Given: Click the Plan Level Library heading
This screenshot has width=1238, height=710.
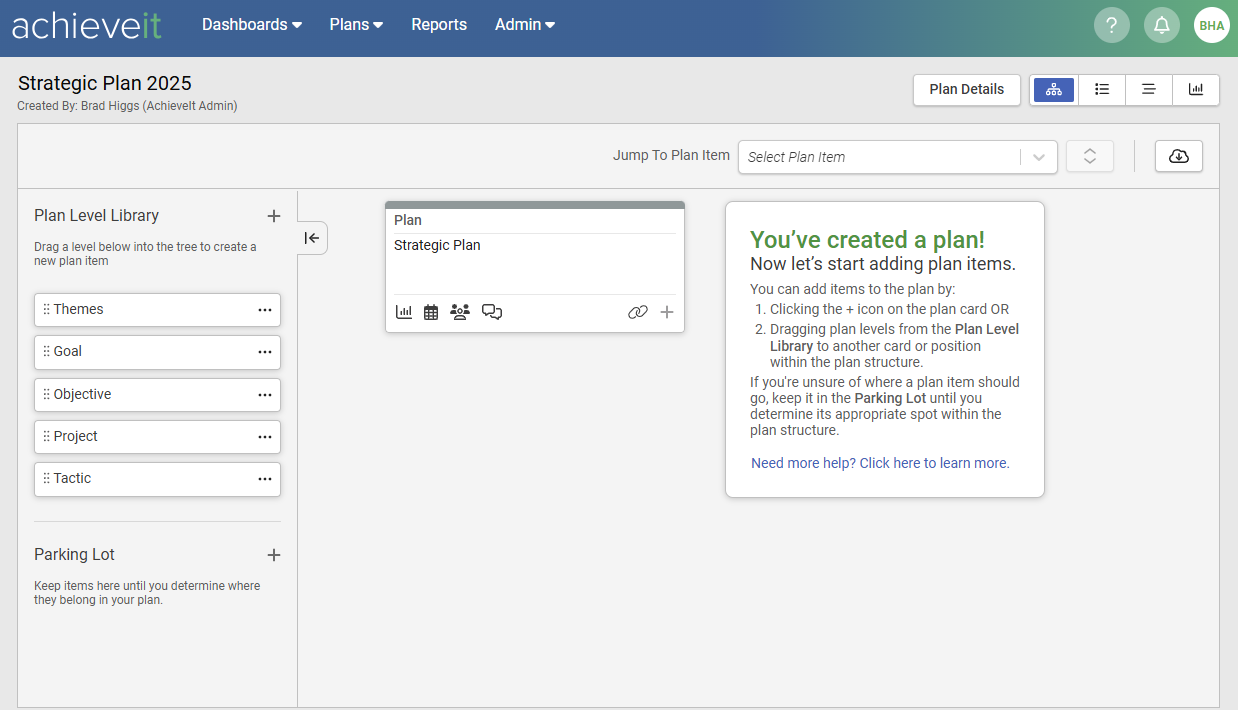Looking at the screenshot, I should point(96,216).
